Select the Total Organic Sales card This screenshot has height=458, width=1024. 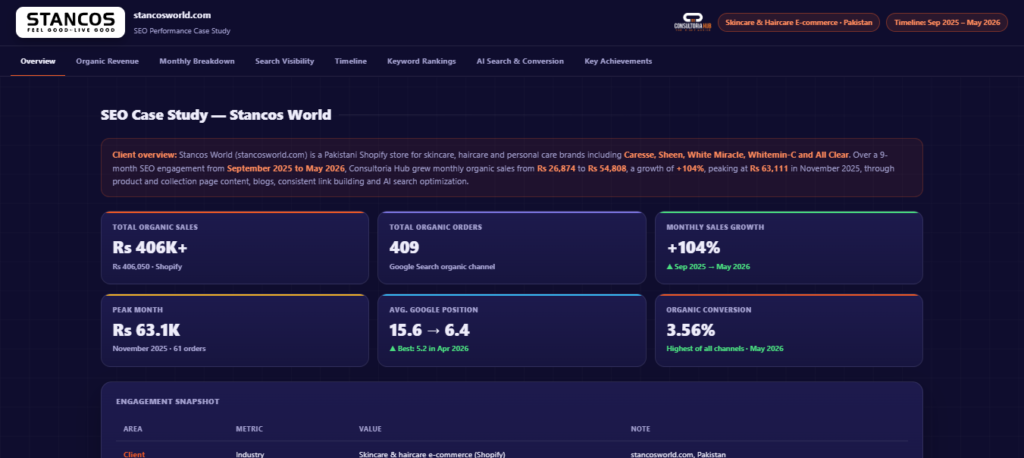(x=235, y=248)
